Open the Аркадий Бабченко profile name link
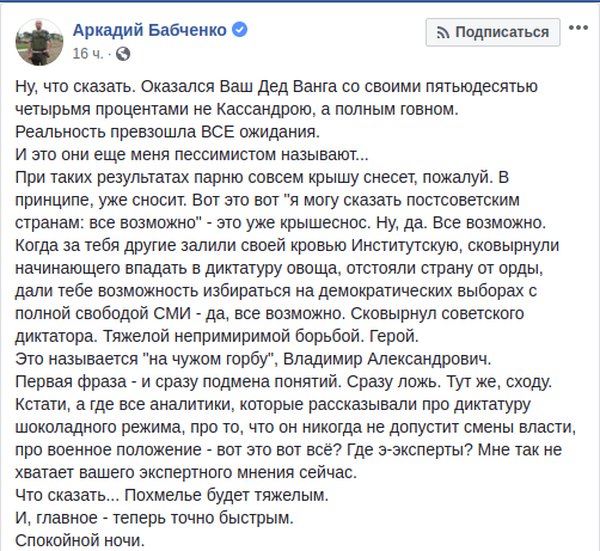Viewport: 600px width, 551px height. click(149, 31)
